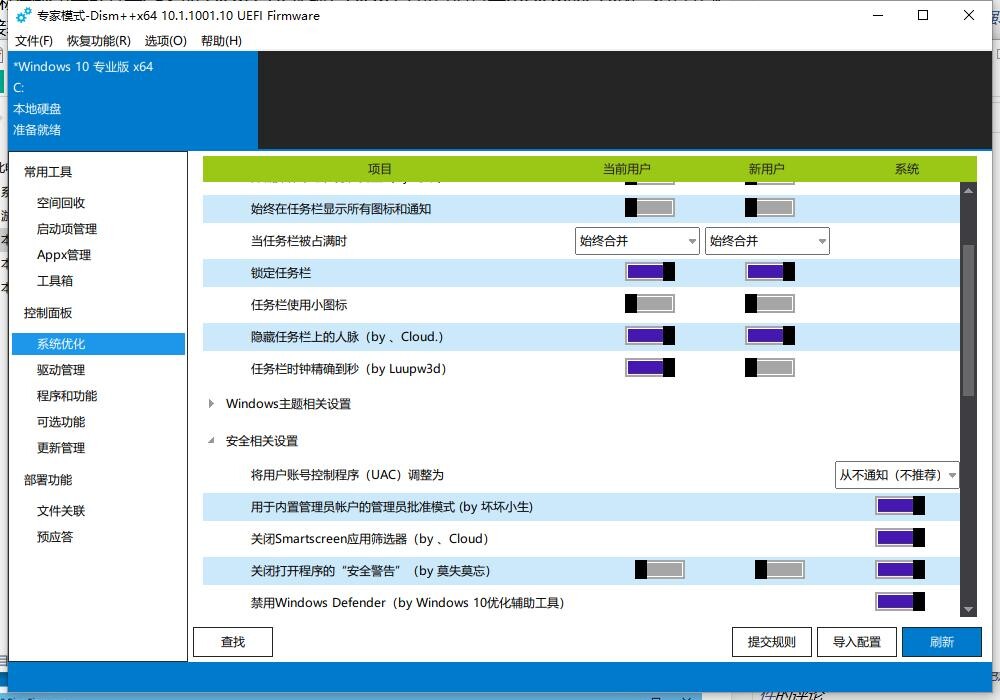This screenshot has width=1000, height=700.
Task: Enable 任务栏使用小图标 for new users
Action: [770, 304]
